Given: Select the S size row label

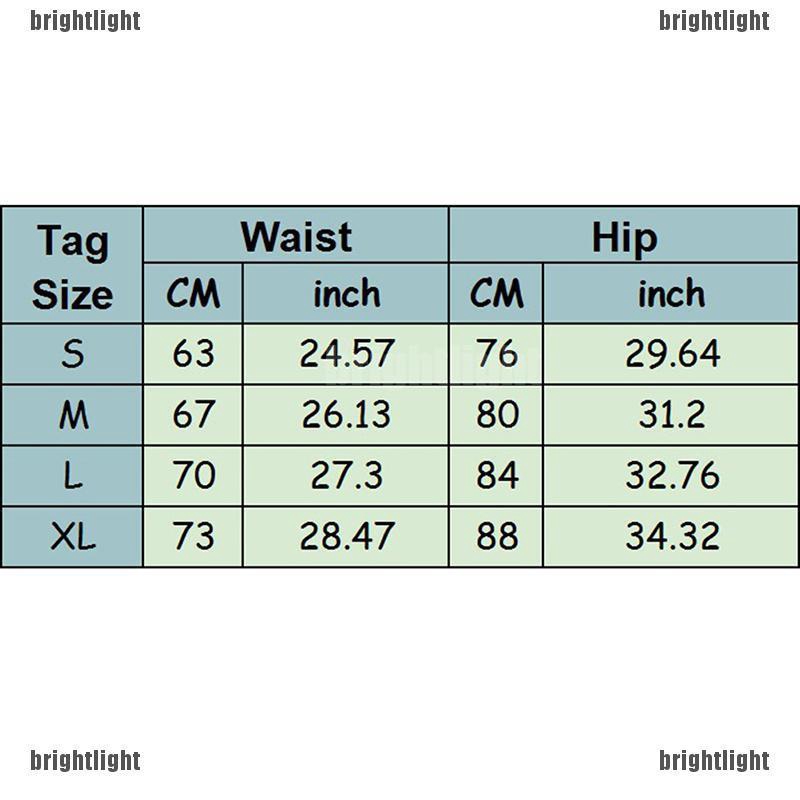Looking at the screenshot, I should (72, 354).
